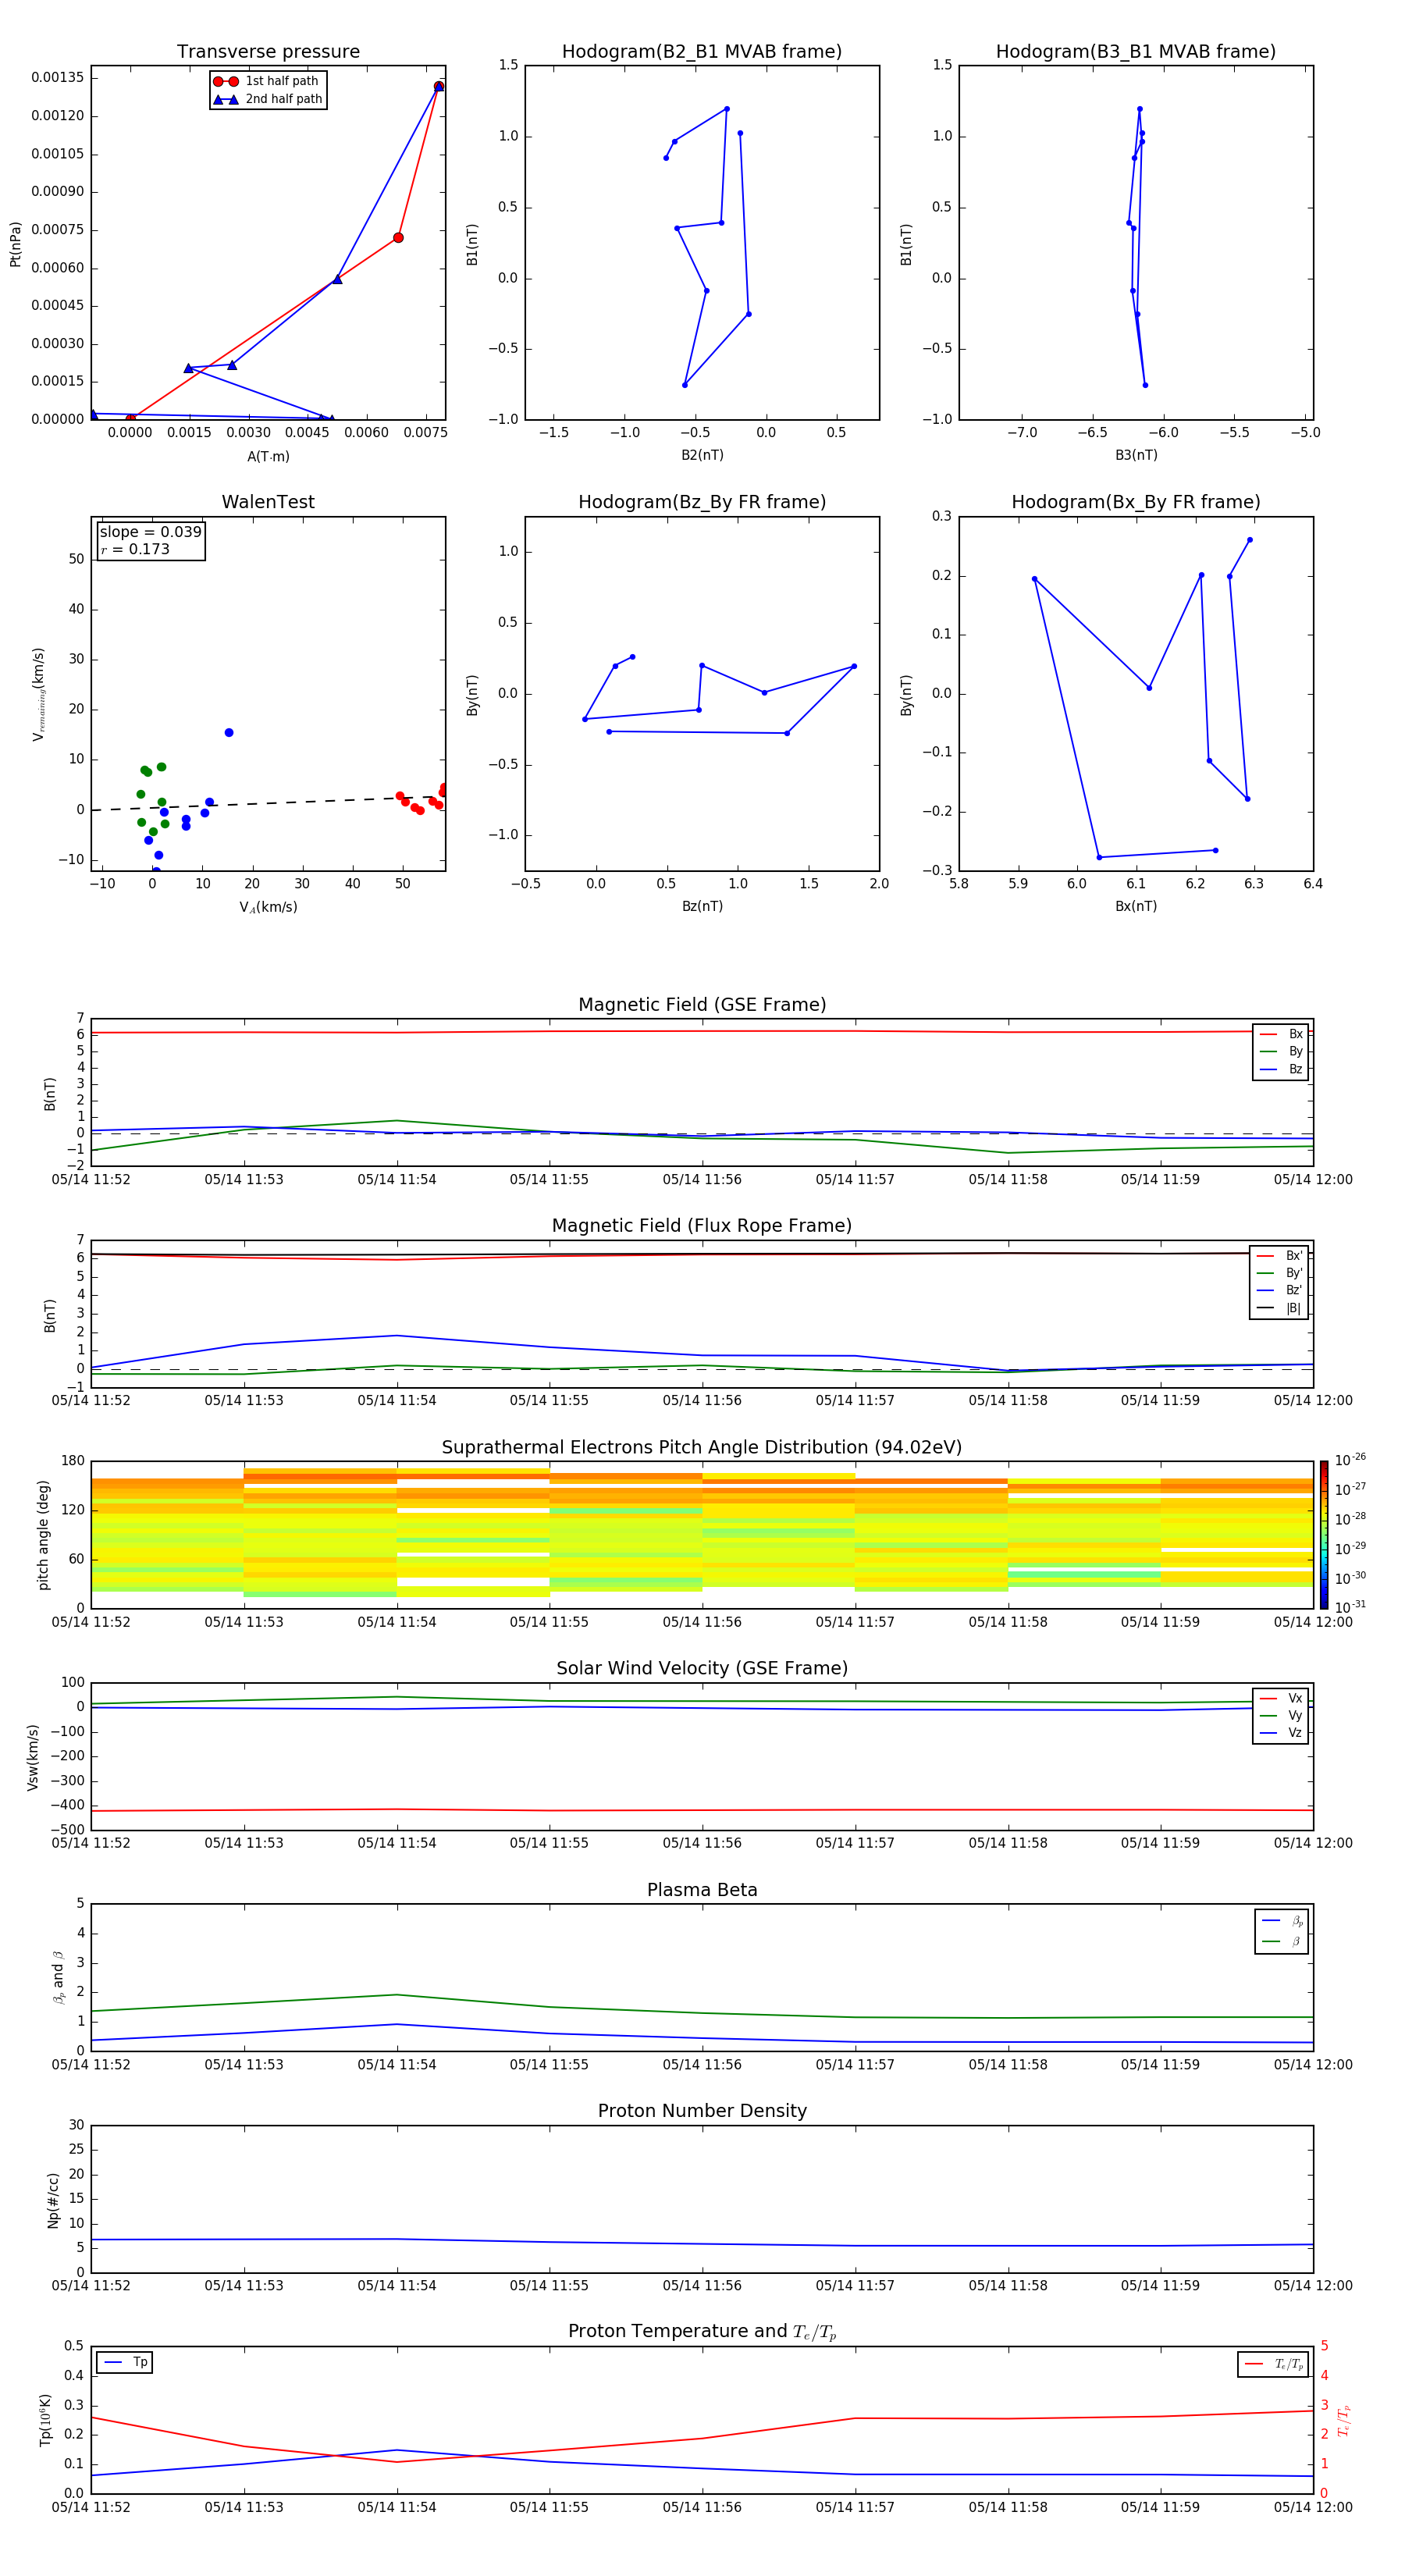Click the Tp legend entry

coord(125,2362)
